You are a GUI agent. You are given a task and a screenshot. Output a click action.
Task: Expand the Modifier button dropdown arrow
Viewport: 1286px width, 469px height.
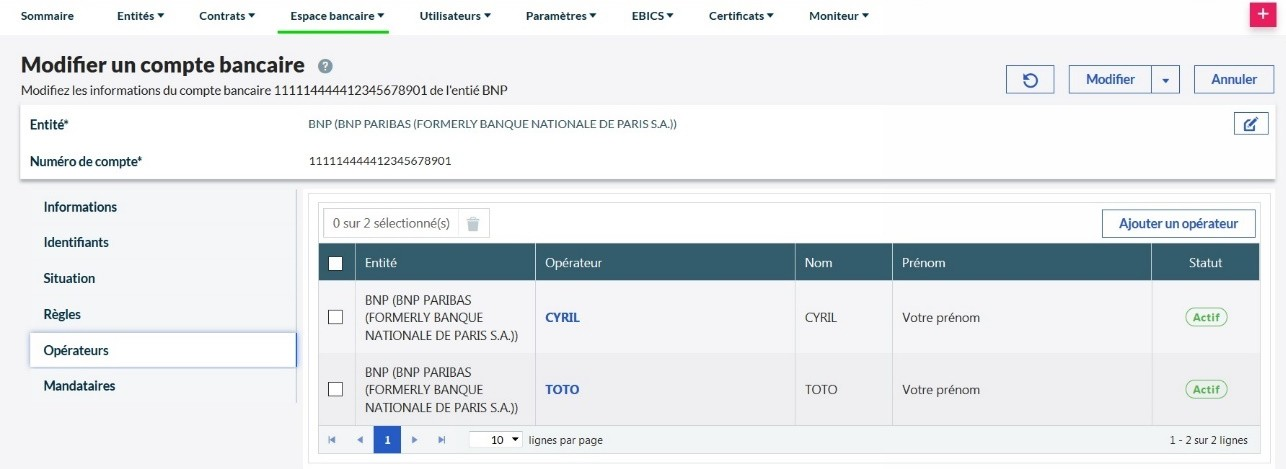(1166, 80)
